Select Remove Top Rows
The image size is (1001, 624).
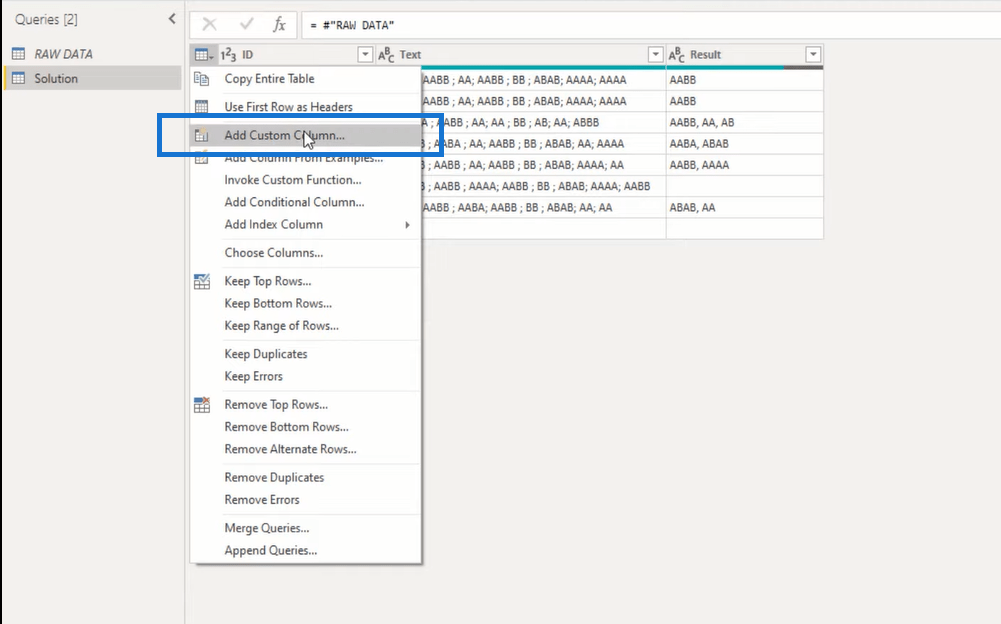coord(276,405)
